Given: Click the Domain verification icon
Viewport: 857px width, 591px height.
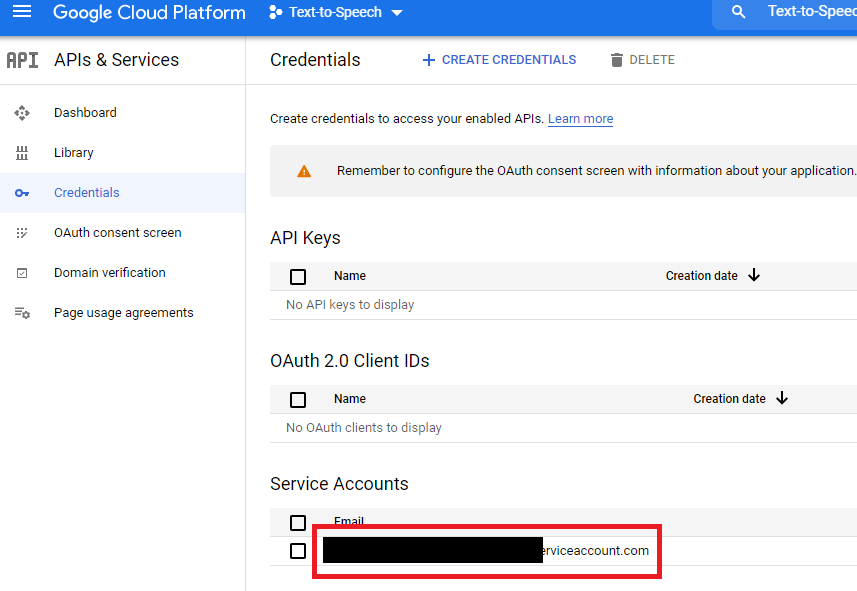Looking at the screenshot, I should point(22,273).
